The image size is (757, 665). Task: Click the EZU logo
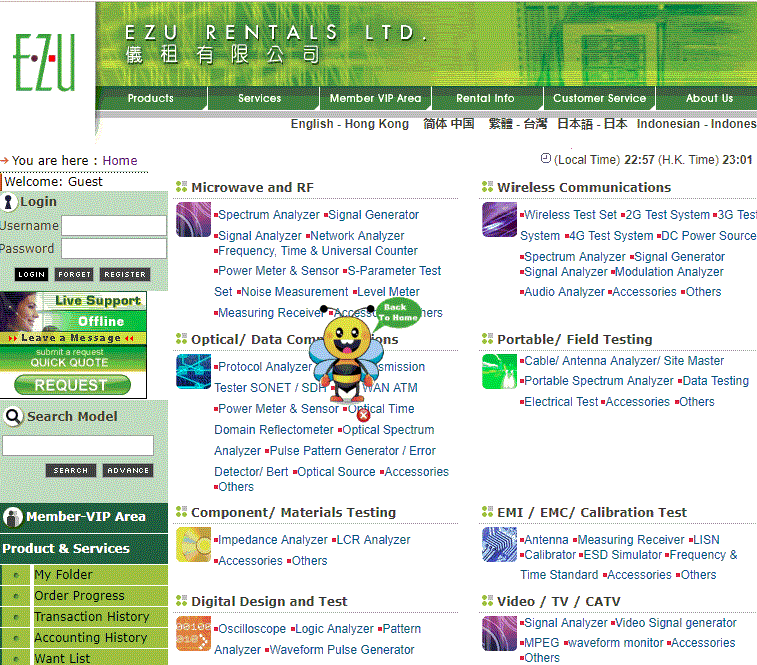click(44, 62)
